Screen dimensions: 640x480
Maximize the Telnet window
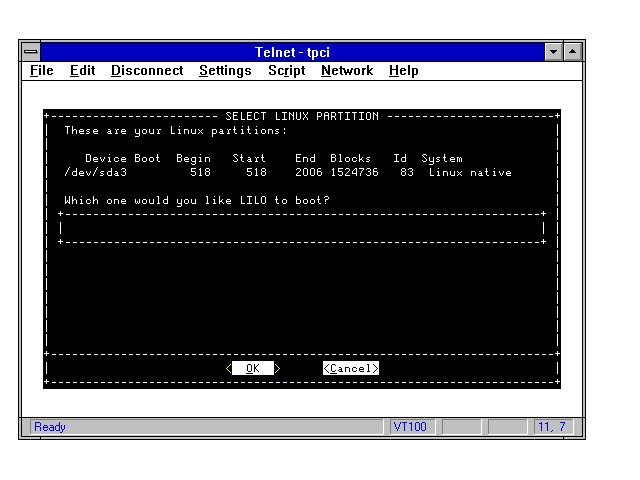pos(573,51)
